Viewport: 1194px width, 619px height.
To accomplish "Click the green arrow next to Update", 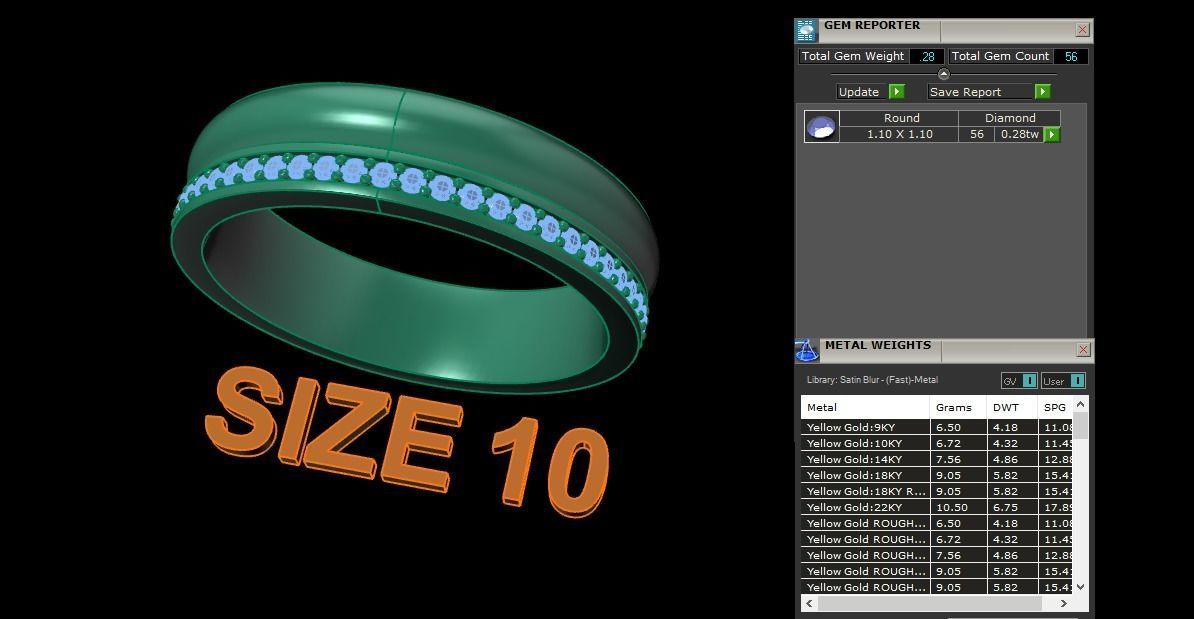I will tap(896, 91).
